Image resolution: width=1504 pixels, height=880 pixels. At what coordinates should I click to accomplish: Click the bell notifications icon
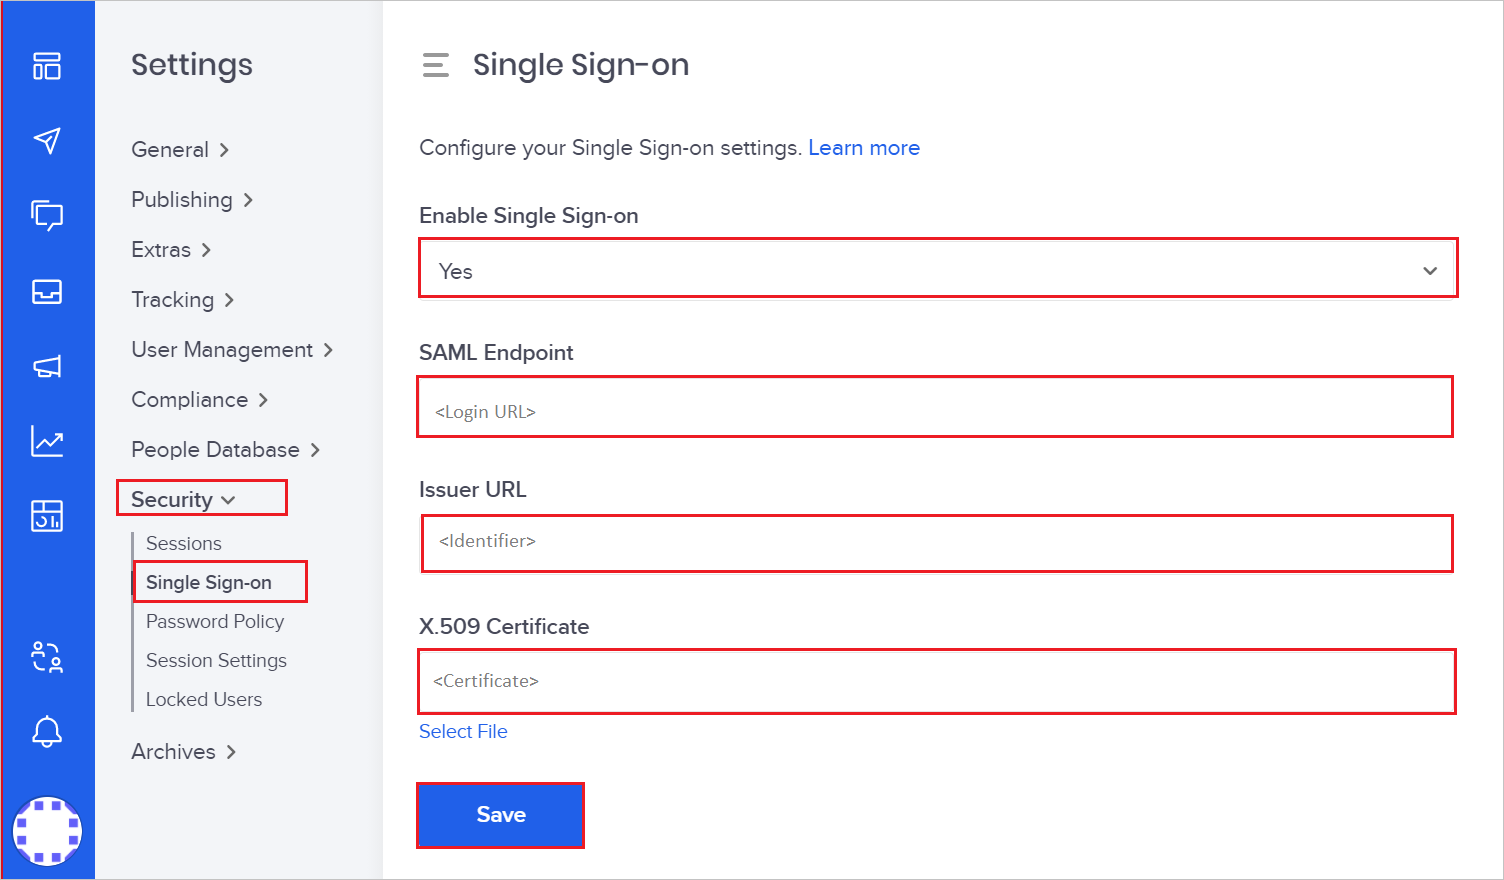tap(47, 732)
